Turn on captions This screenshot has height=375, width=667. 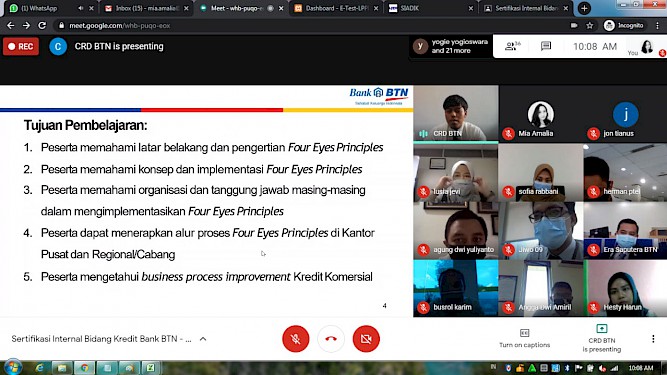click(x=524, y=338)
